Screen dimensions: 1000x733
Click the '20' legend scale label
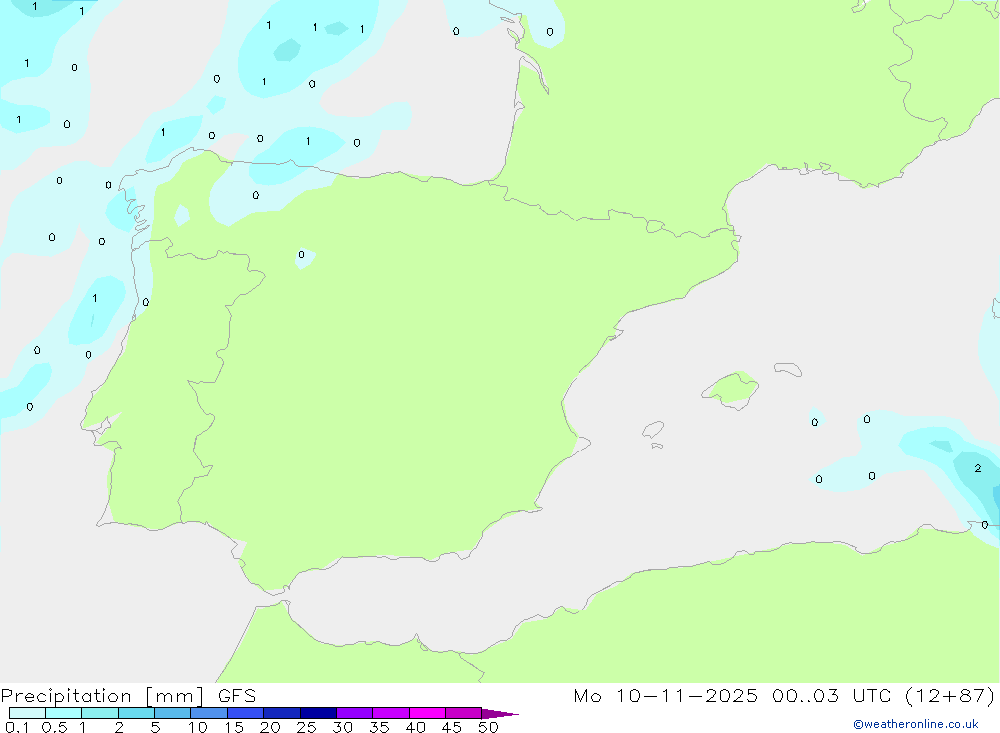click(x=270, y=727)
